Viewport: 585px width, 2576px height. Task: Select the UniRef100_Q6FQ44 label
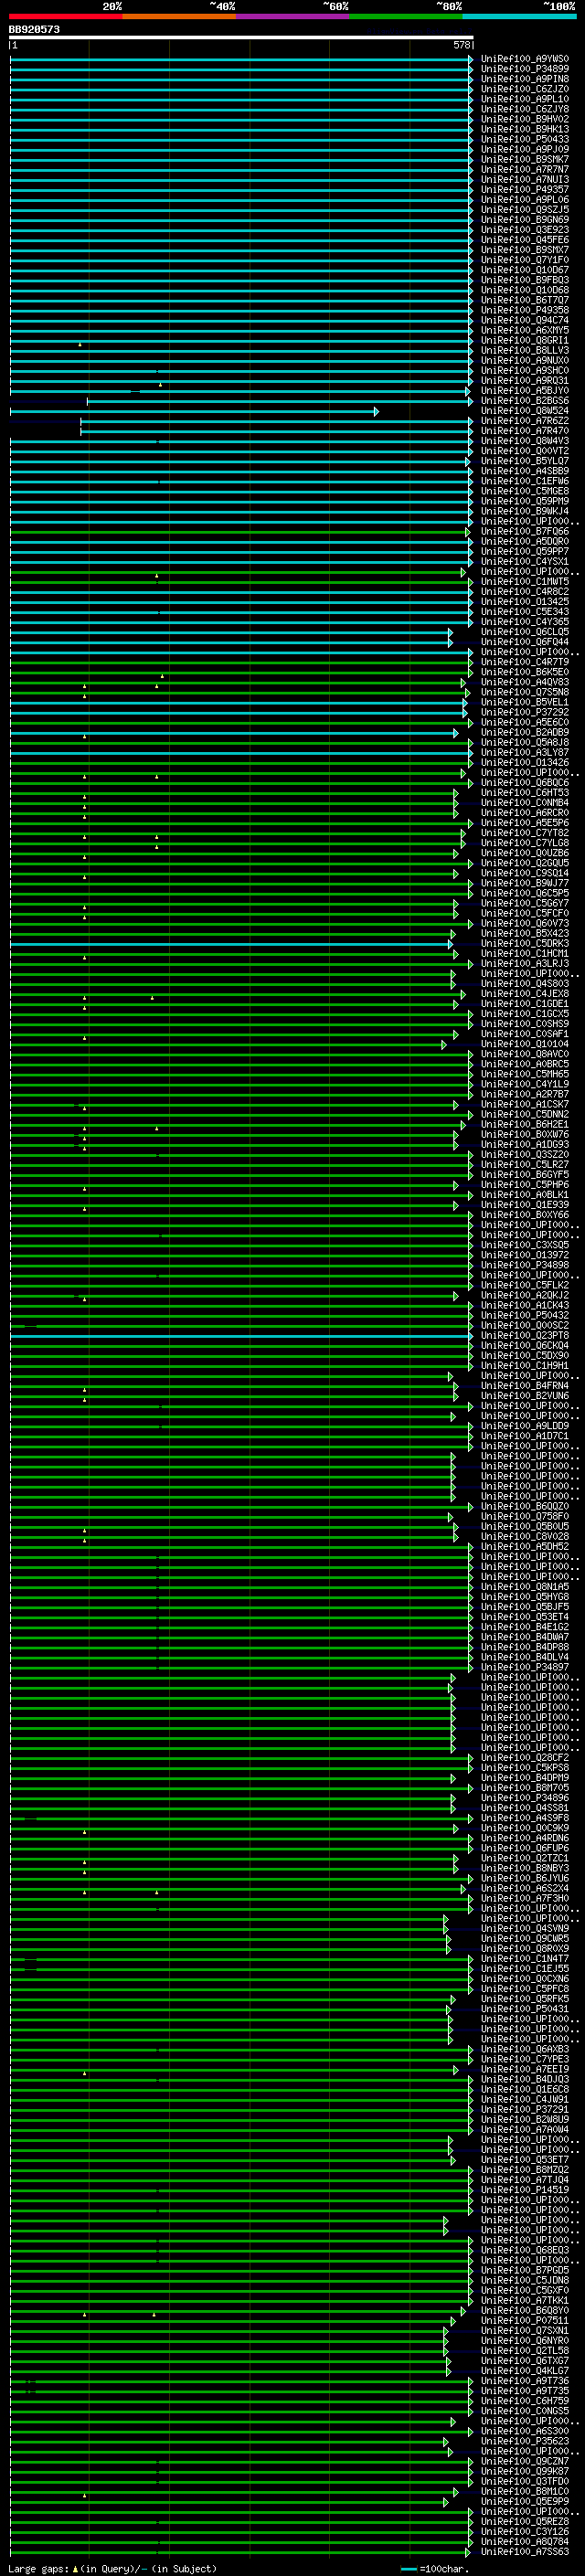click(525, 642)
